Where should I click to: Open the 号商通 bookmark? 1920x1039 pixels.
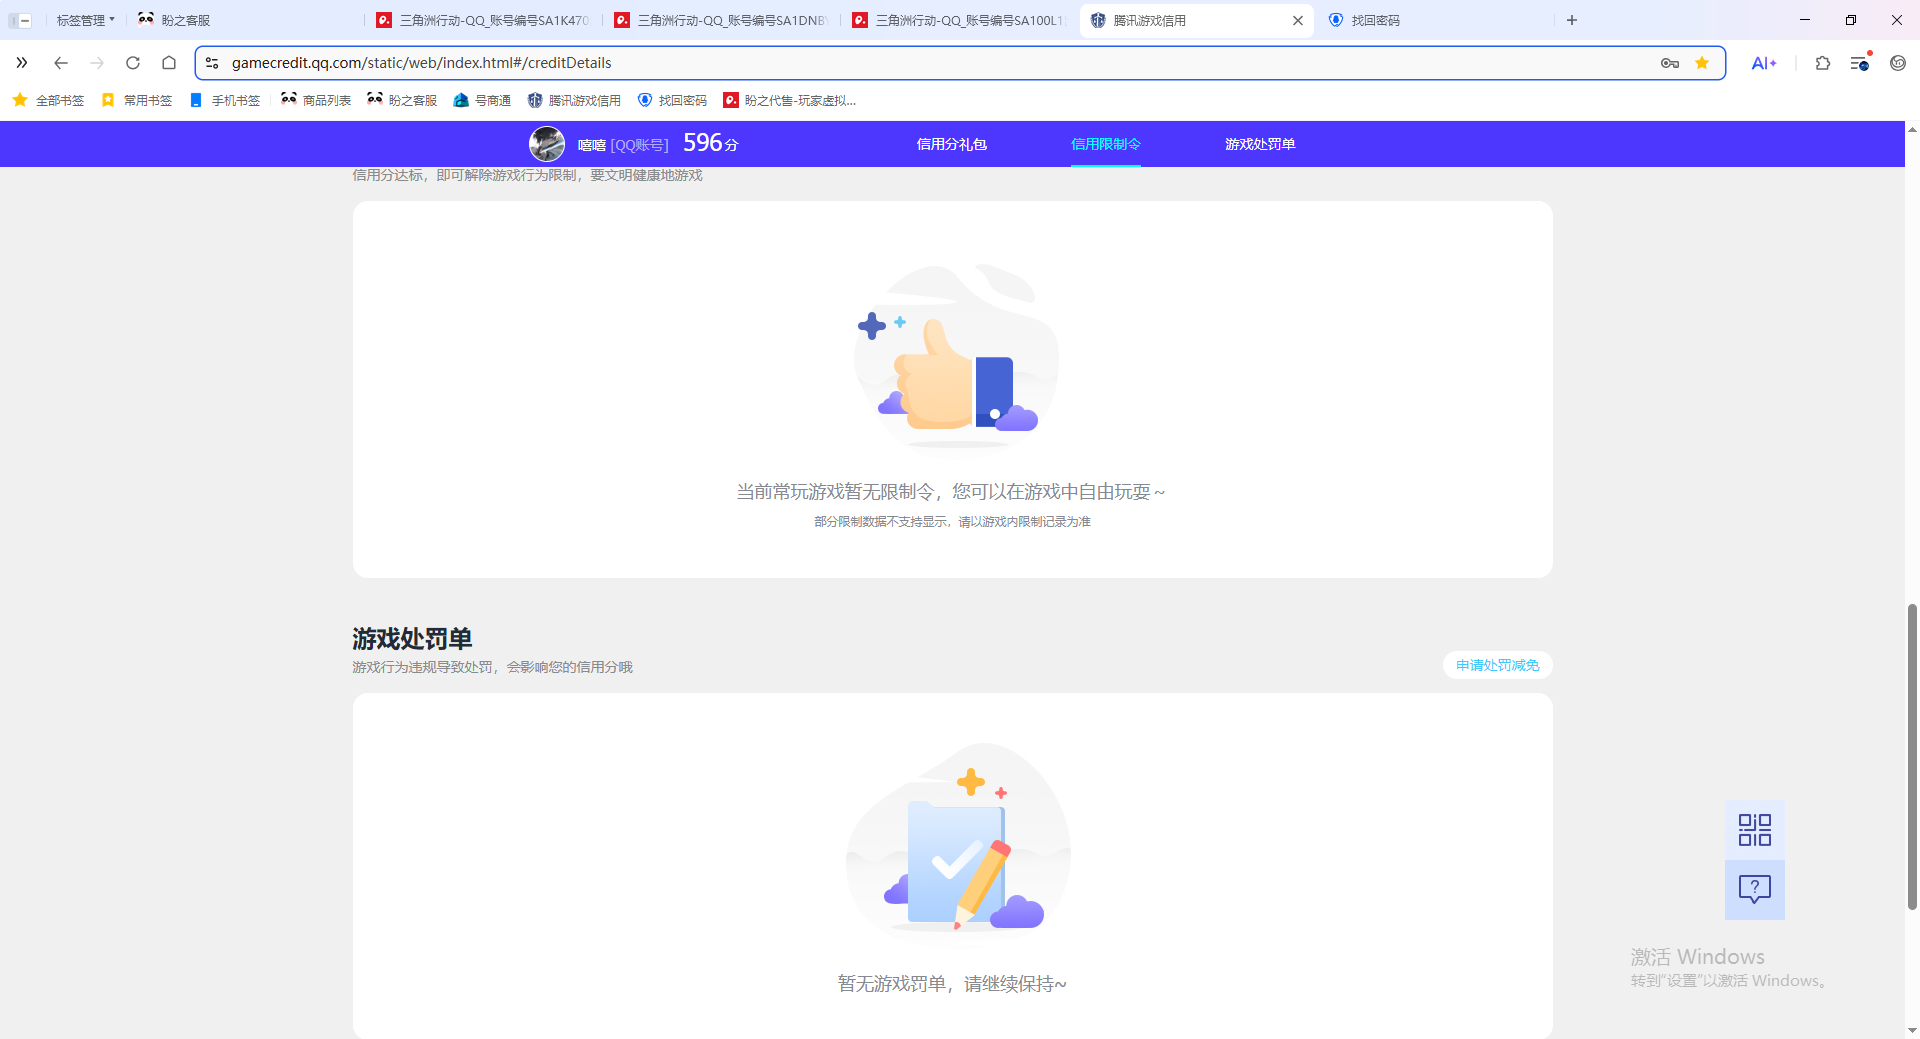click(x=481, y=100)
